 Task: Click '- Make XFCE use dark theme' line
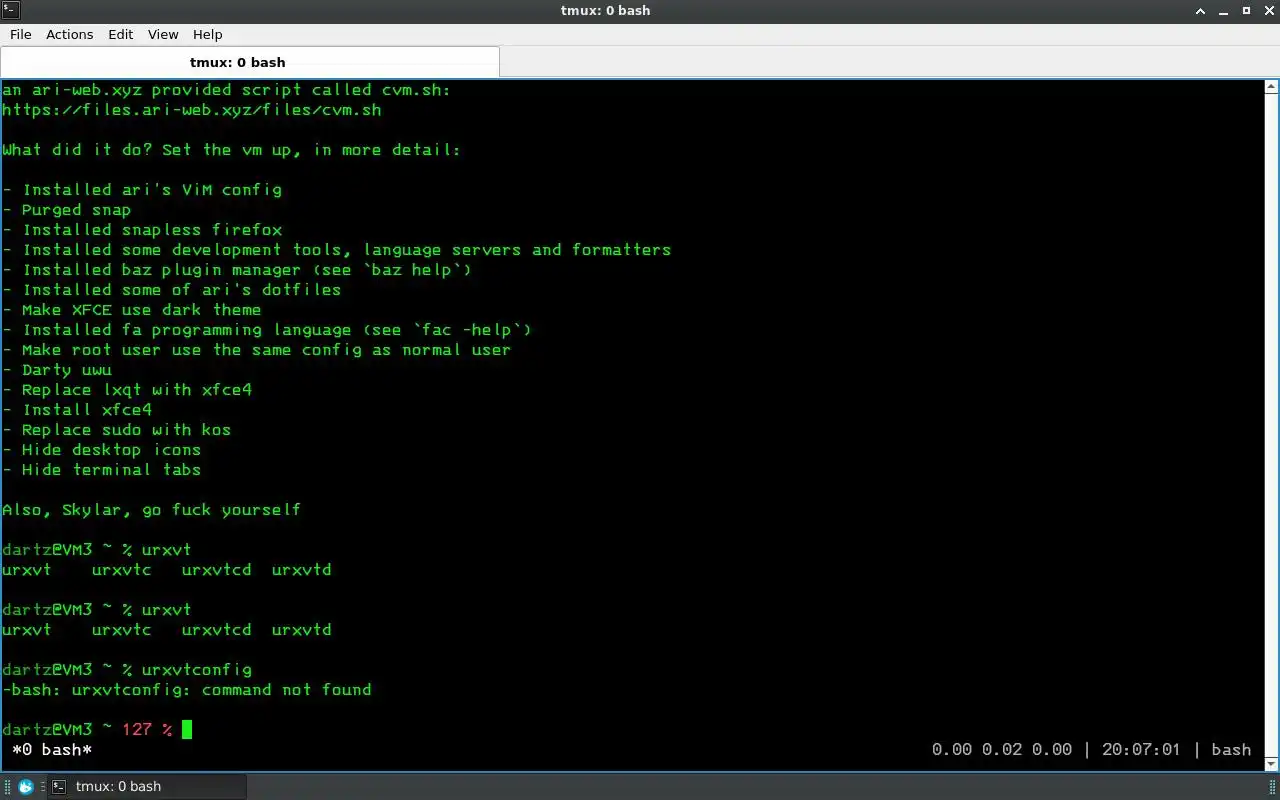pos(132,310)
